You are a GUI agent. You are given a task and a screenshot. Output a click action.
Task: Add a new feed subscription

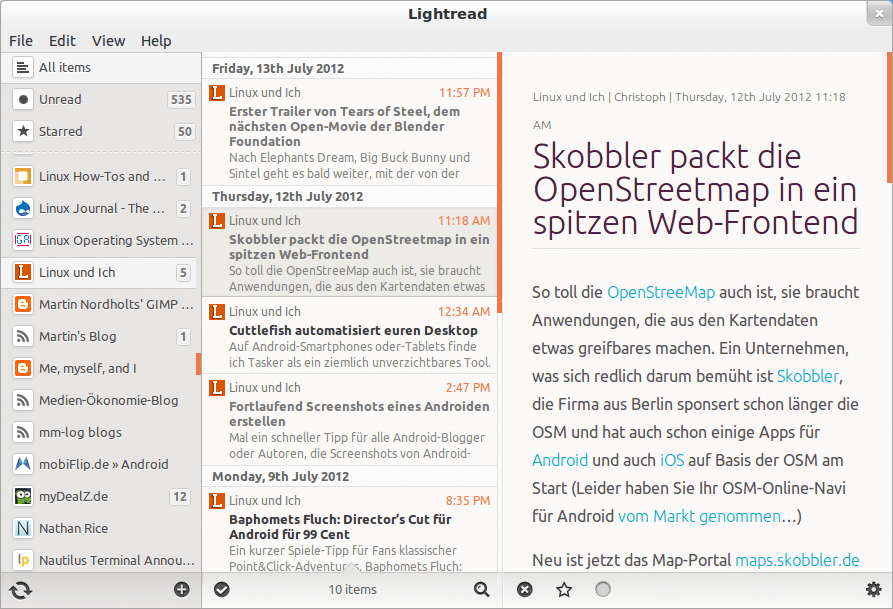182,590
